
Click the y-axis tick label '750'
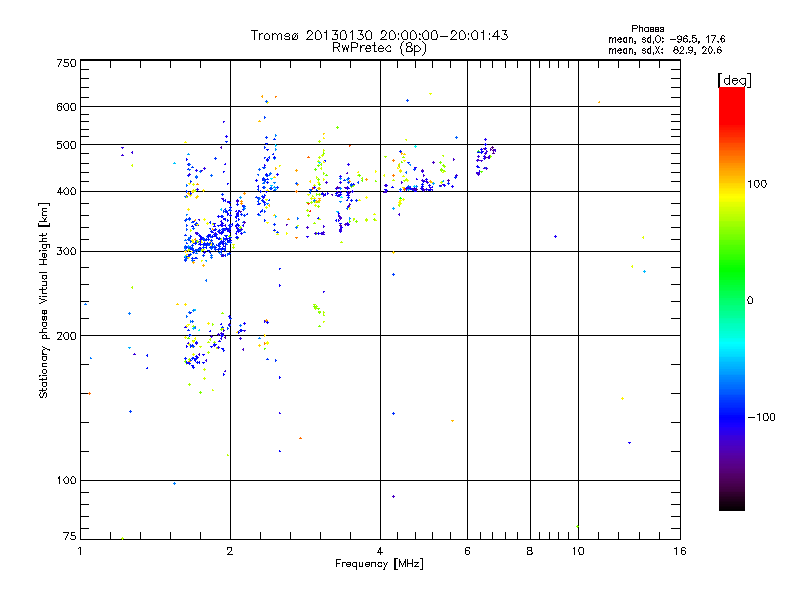click(x=67, y=63)
